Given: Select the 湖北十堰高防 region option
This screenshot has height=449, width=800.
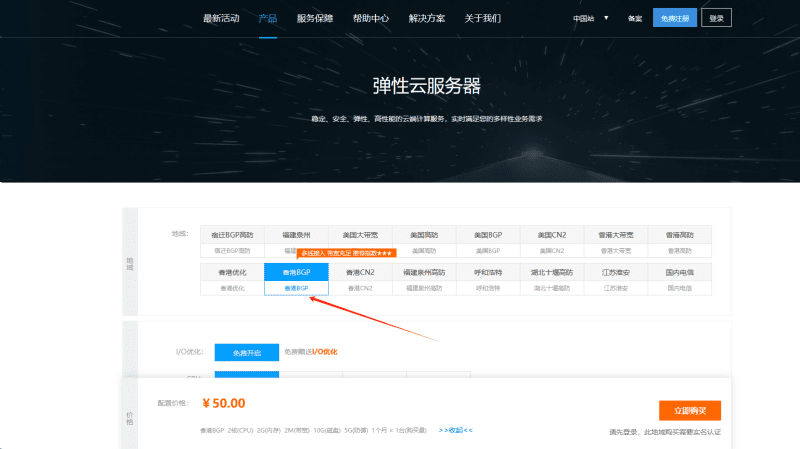Looking at the screenshot, I should click(552, 279).
